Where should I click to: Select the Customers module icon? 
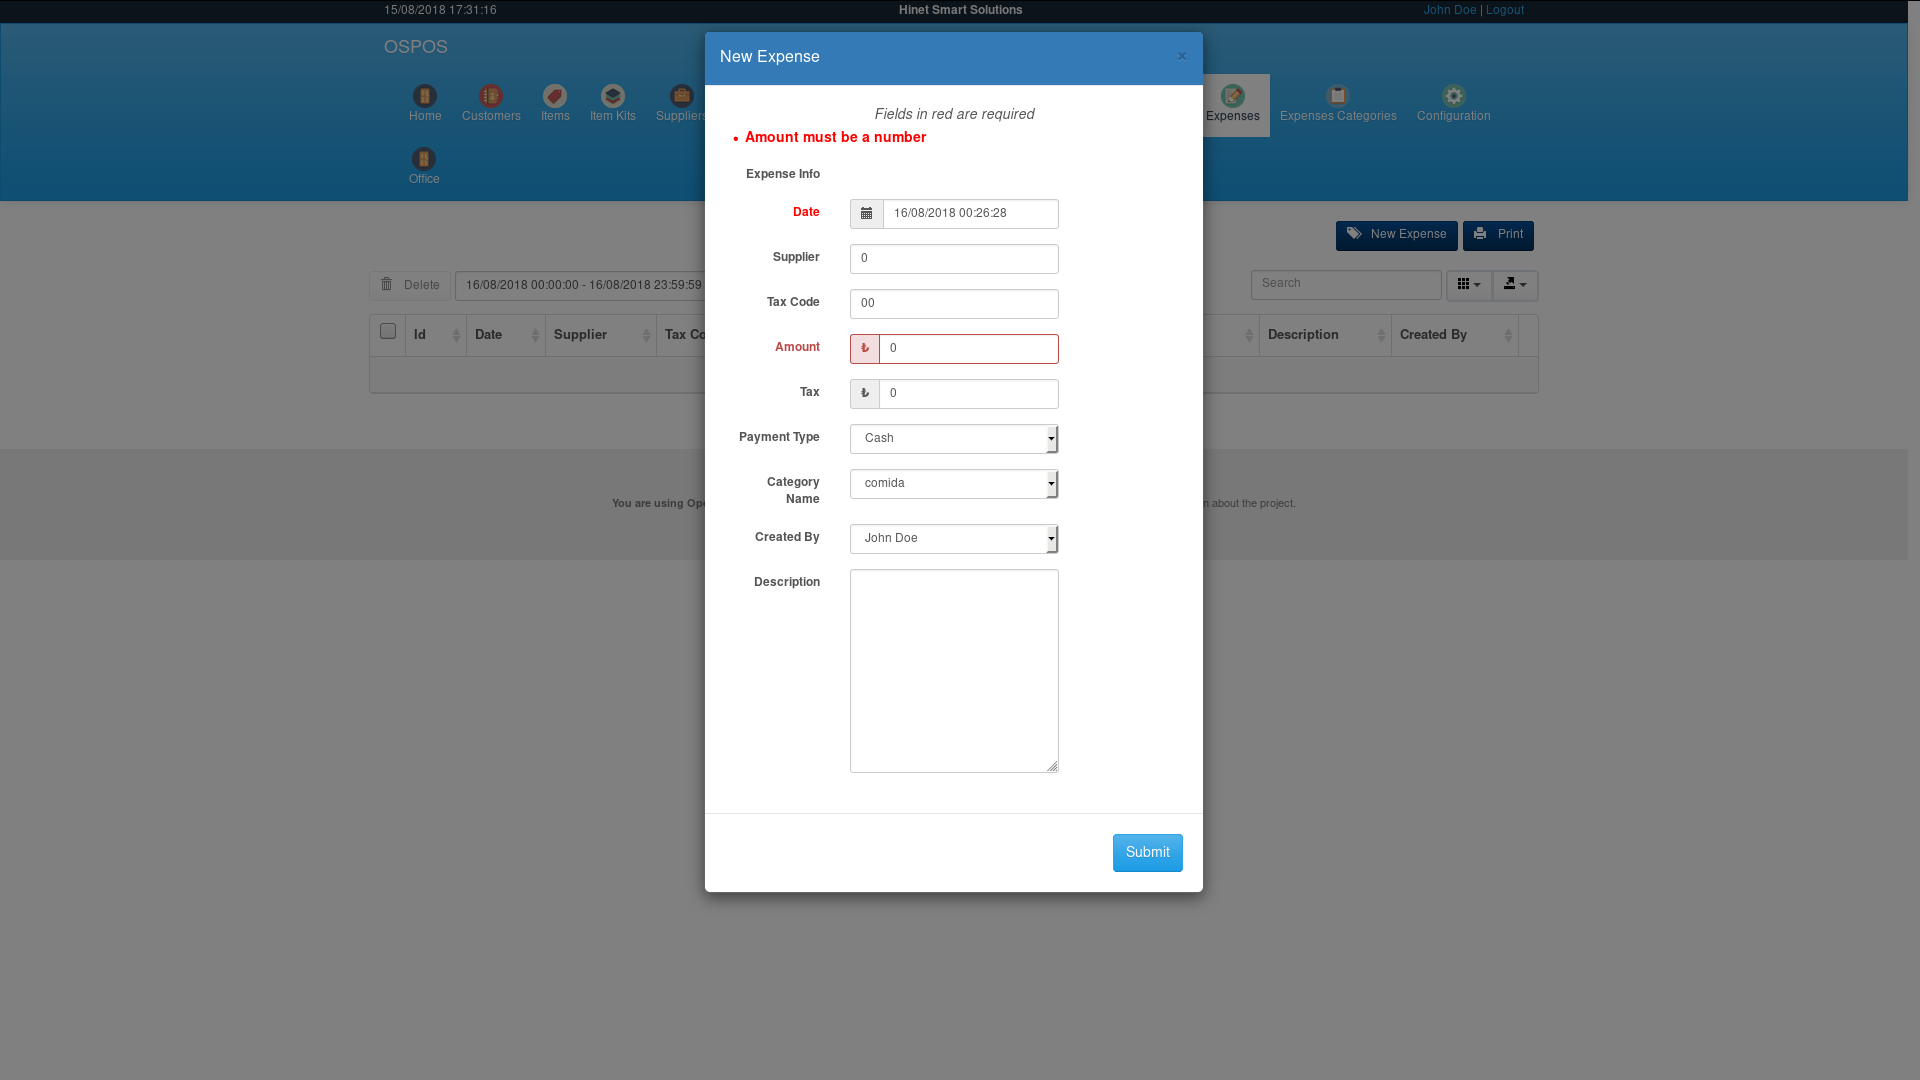click(x=491, y=96)
